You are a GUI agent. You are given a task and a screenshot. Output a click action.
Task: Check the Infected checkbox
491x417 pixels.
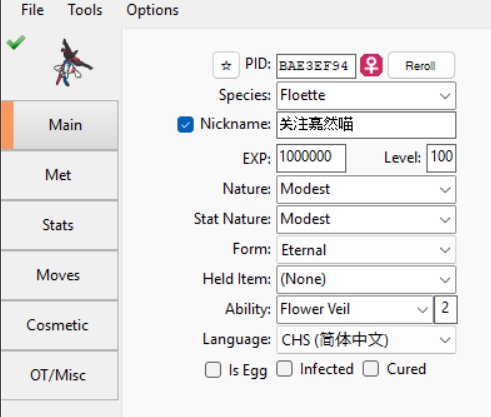(x=285, y=369)
